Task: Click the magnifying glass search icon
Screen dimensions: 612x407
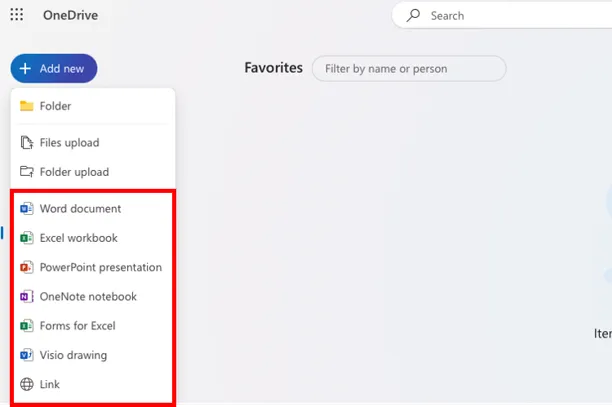Action: click(x=413, y=16)
